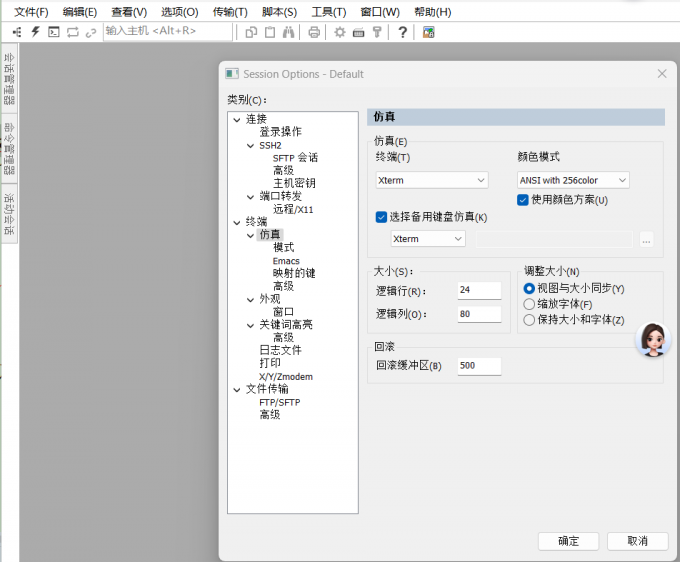This screenshot has height=562, width=680.
Task: Toggle the 使用颜色方案 checkbox
Action: pyautogui.click(x=523, y=200)
